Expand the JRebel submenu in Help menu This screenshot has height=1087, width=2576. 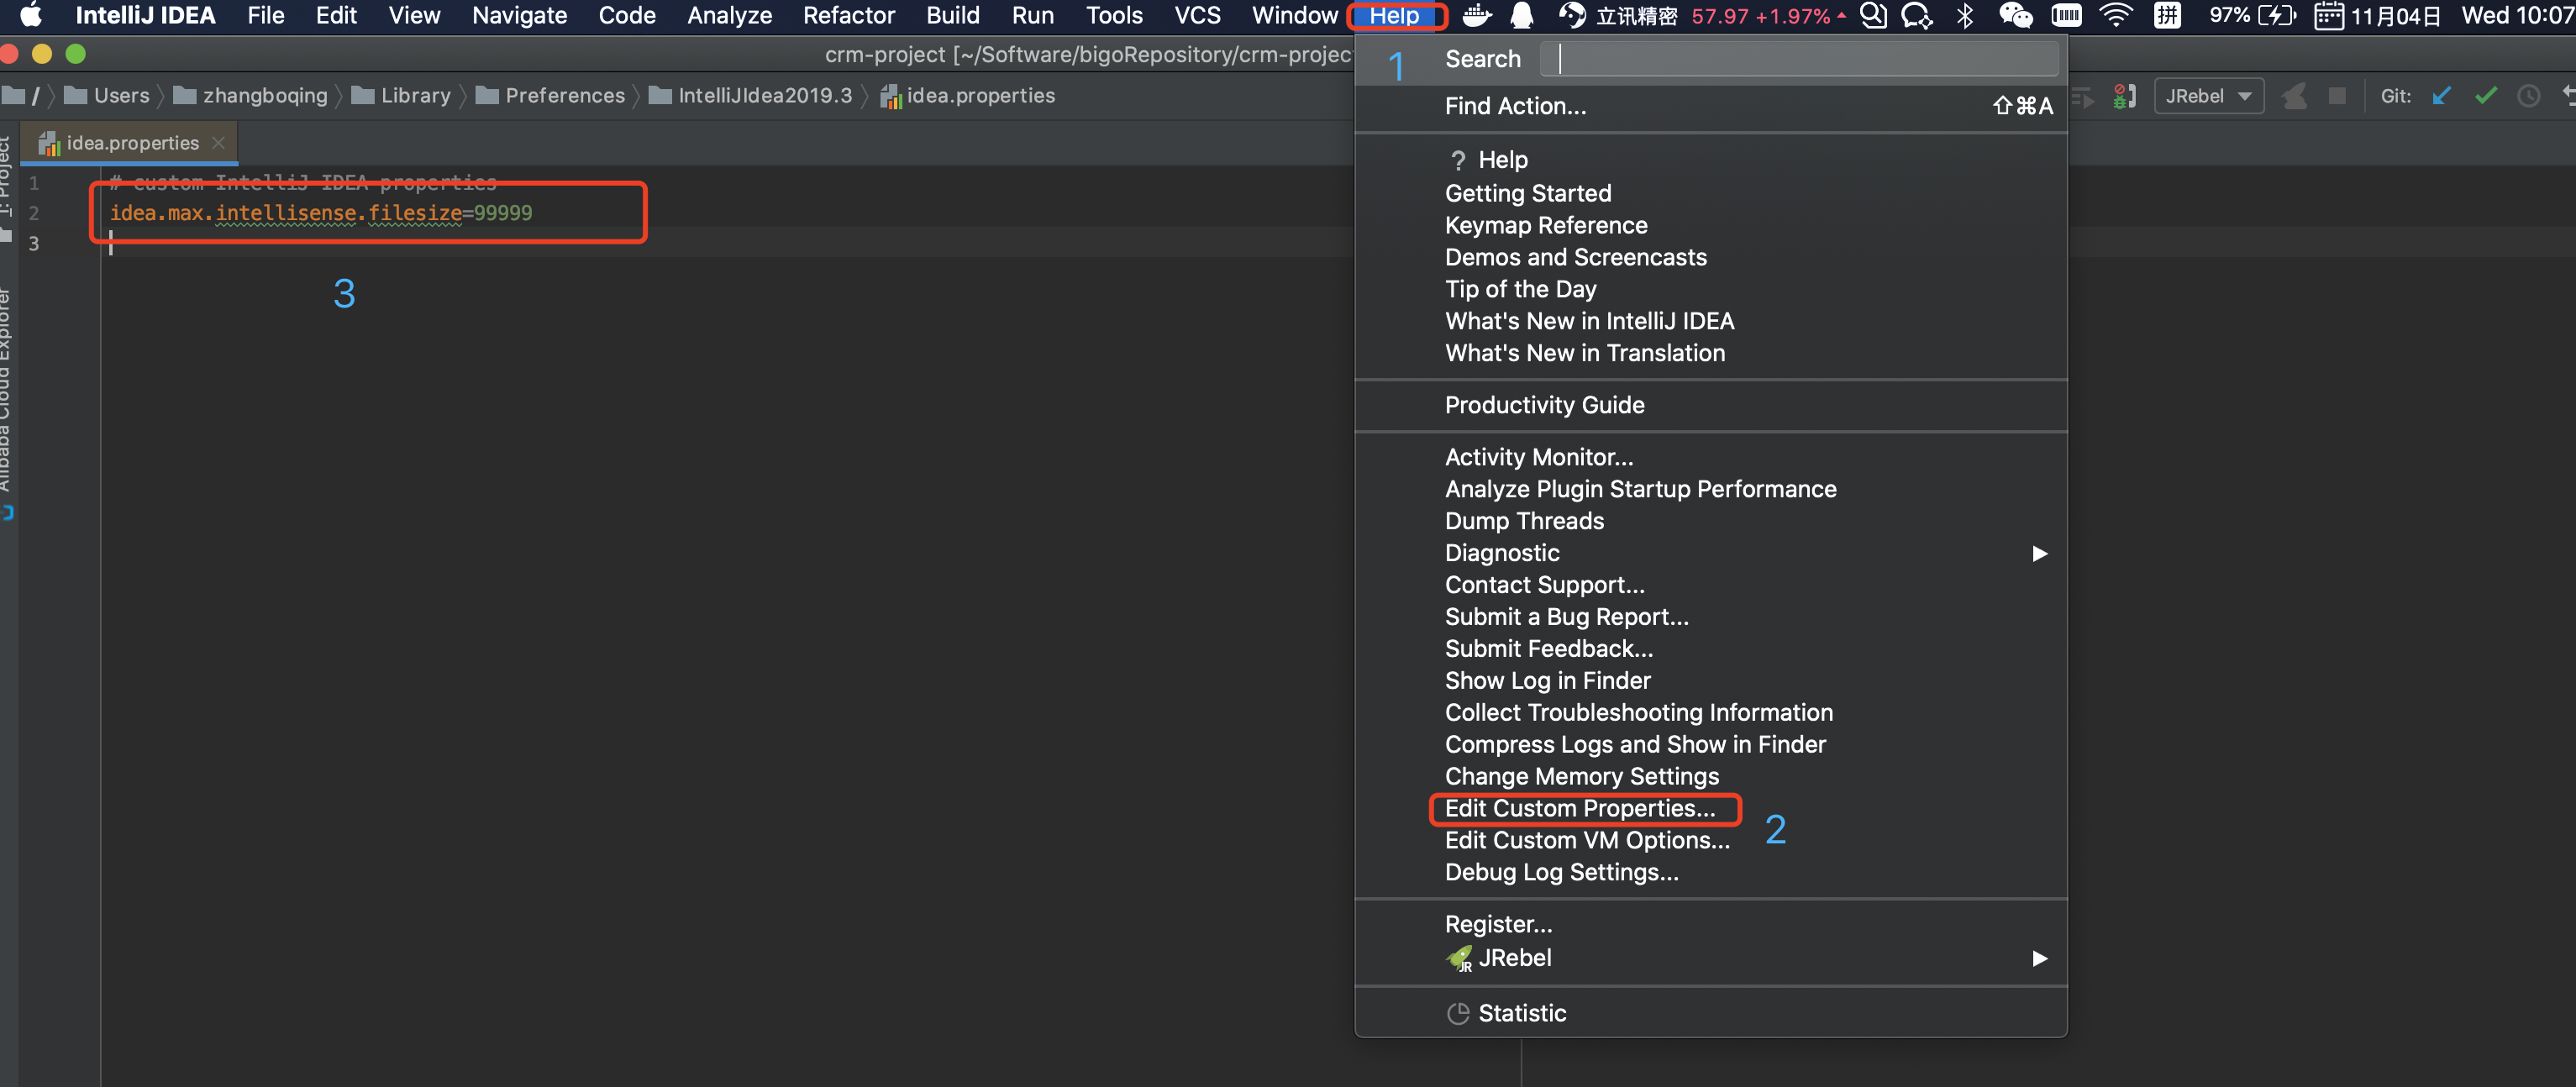click(x=2038, y=958)
